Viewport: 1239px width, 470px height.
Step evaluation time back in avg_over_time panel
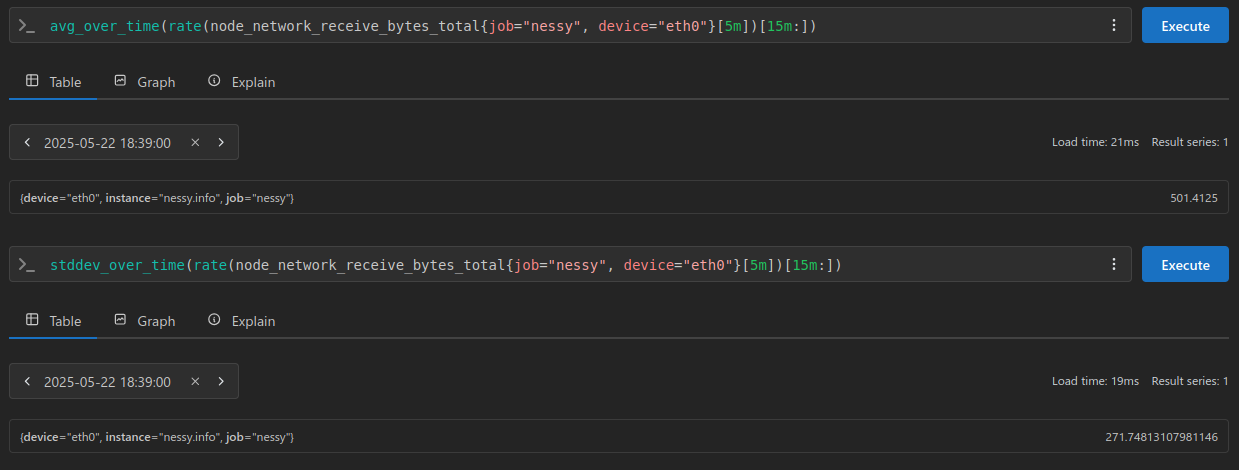pos(27,143)
